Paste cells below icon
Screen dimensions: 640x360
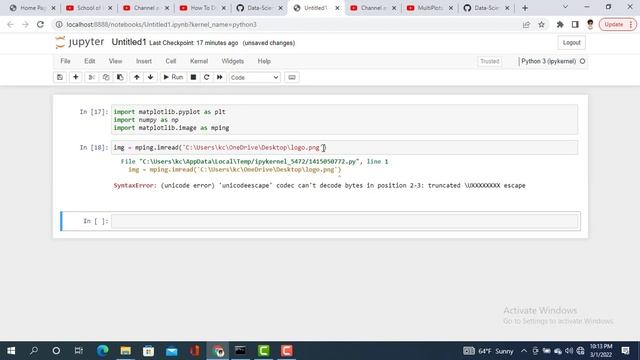tap(120, 77)
